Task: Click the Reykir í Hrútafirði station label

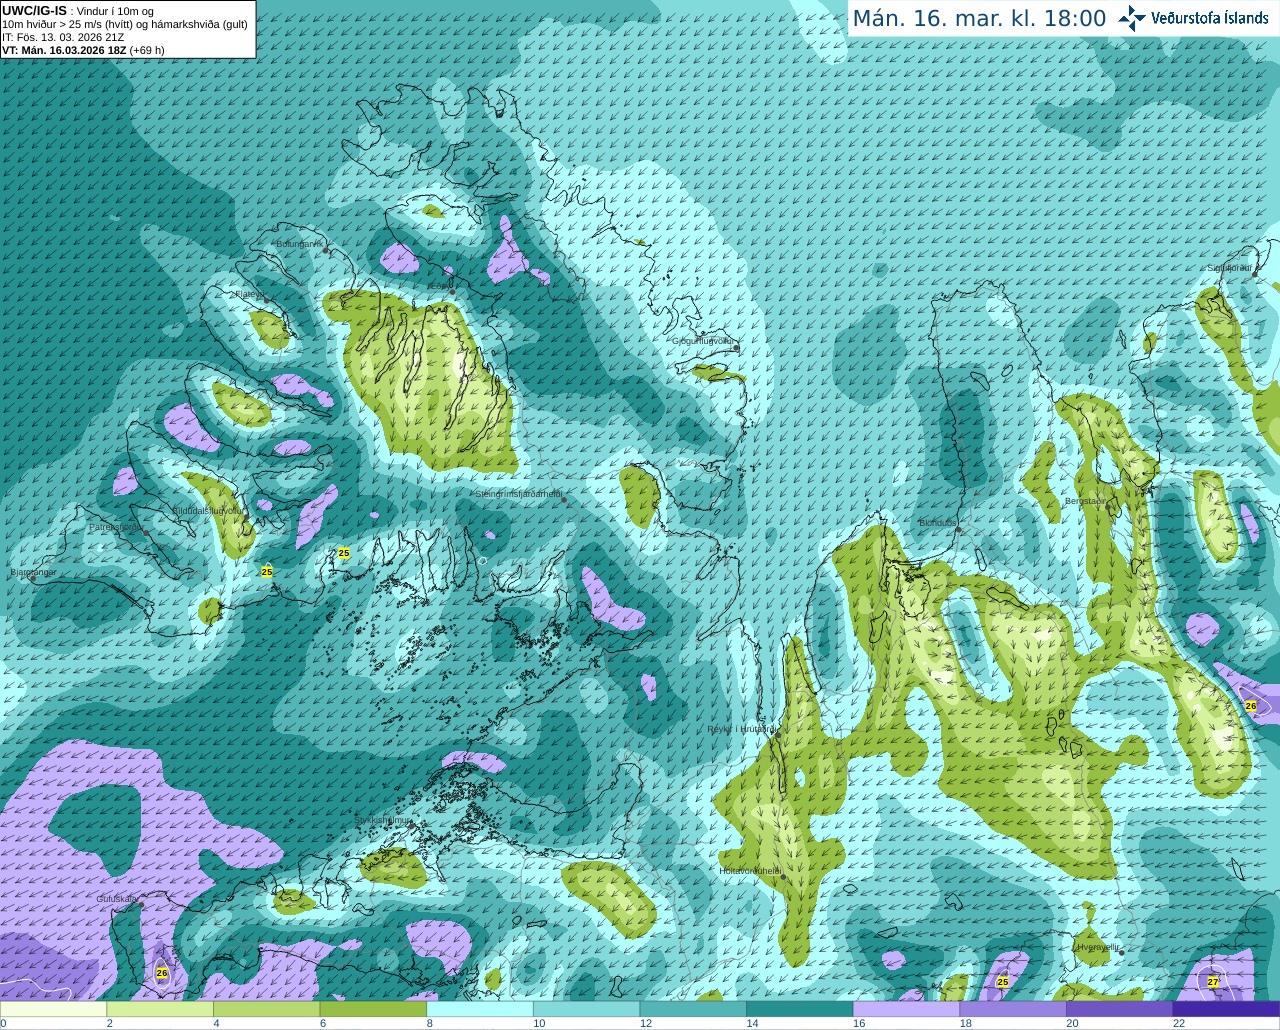Action: coord(742,729)
